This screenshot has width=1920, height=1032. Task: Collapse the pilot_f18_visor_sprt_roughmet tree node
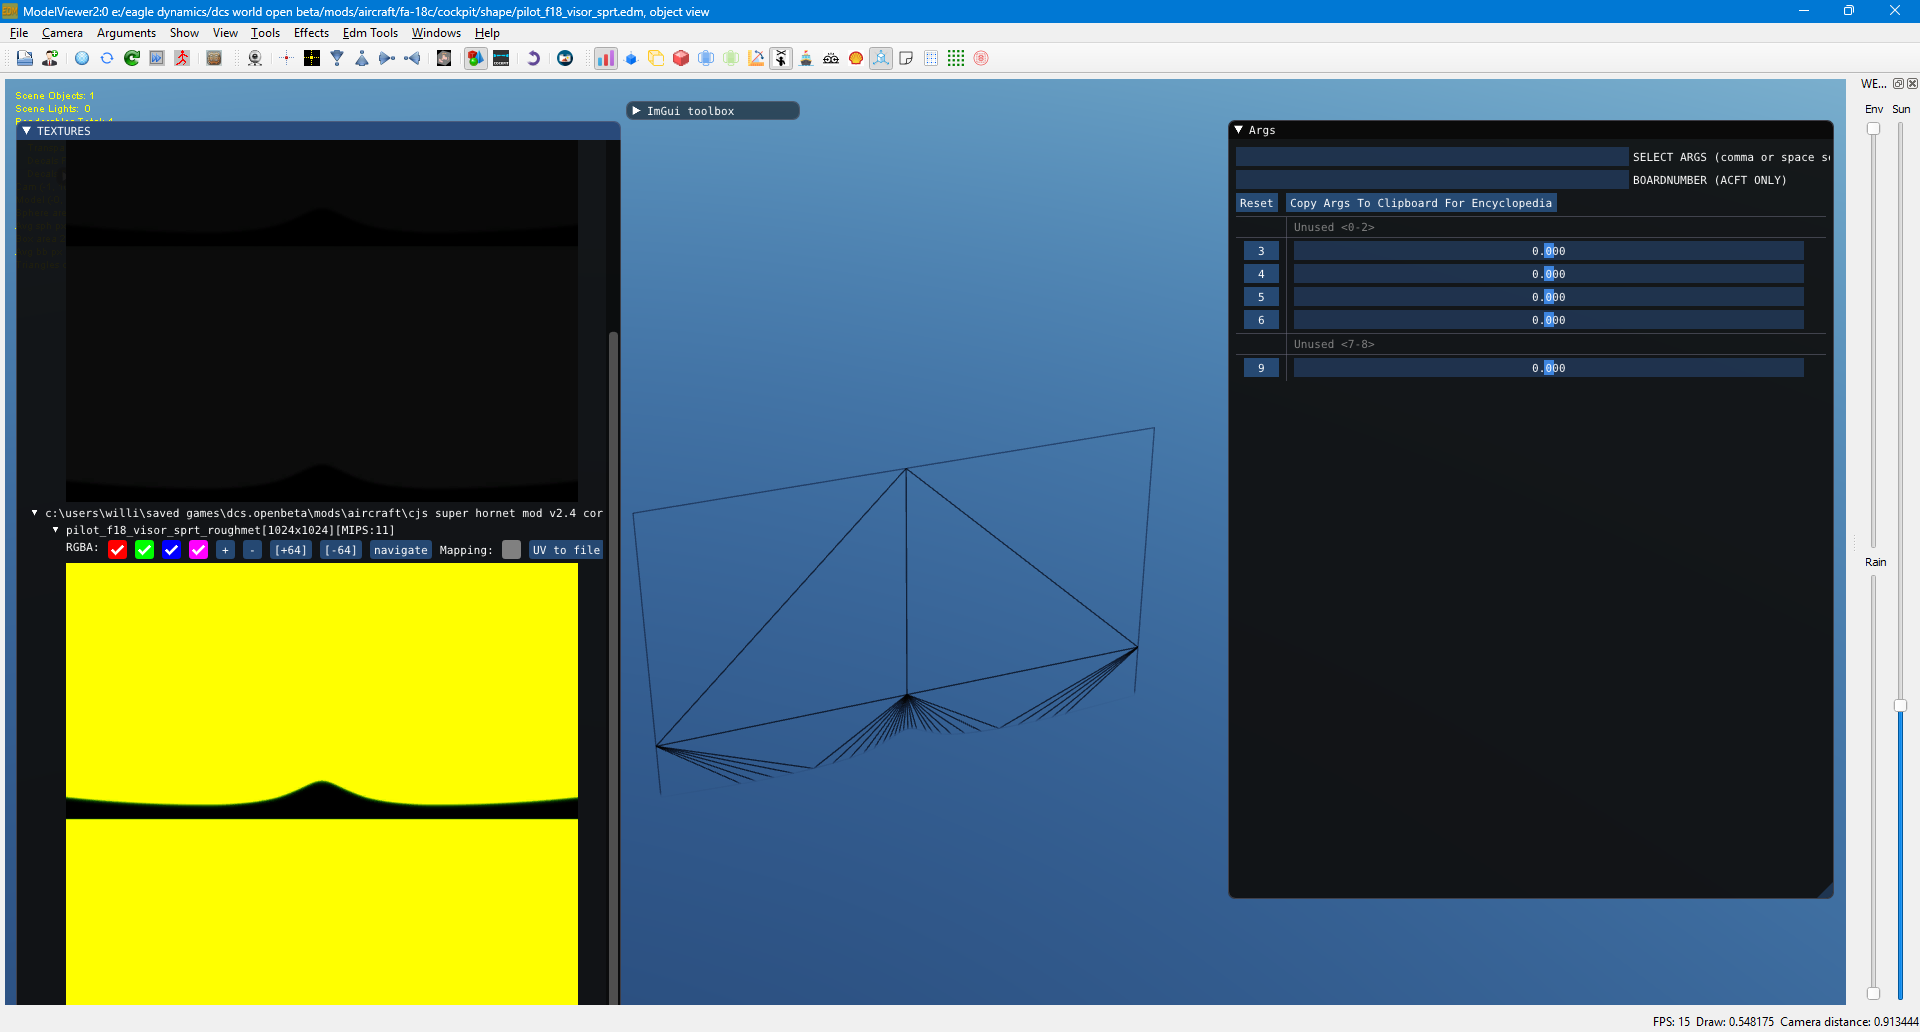pyautogui.click(x=56, y=530)
